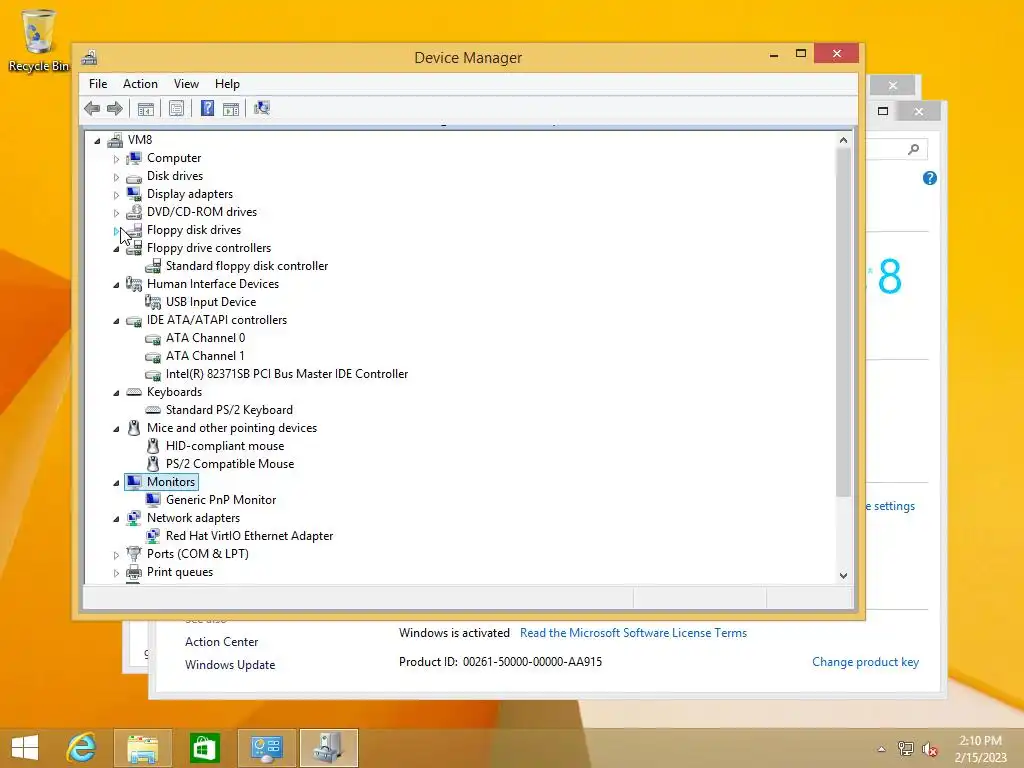Click Scan for hardware changes toolbar icon

tap(262, 108)
